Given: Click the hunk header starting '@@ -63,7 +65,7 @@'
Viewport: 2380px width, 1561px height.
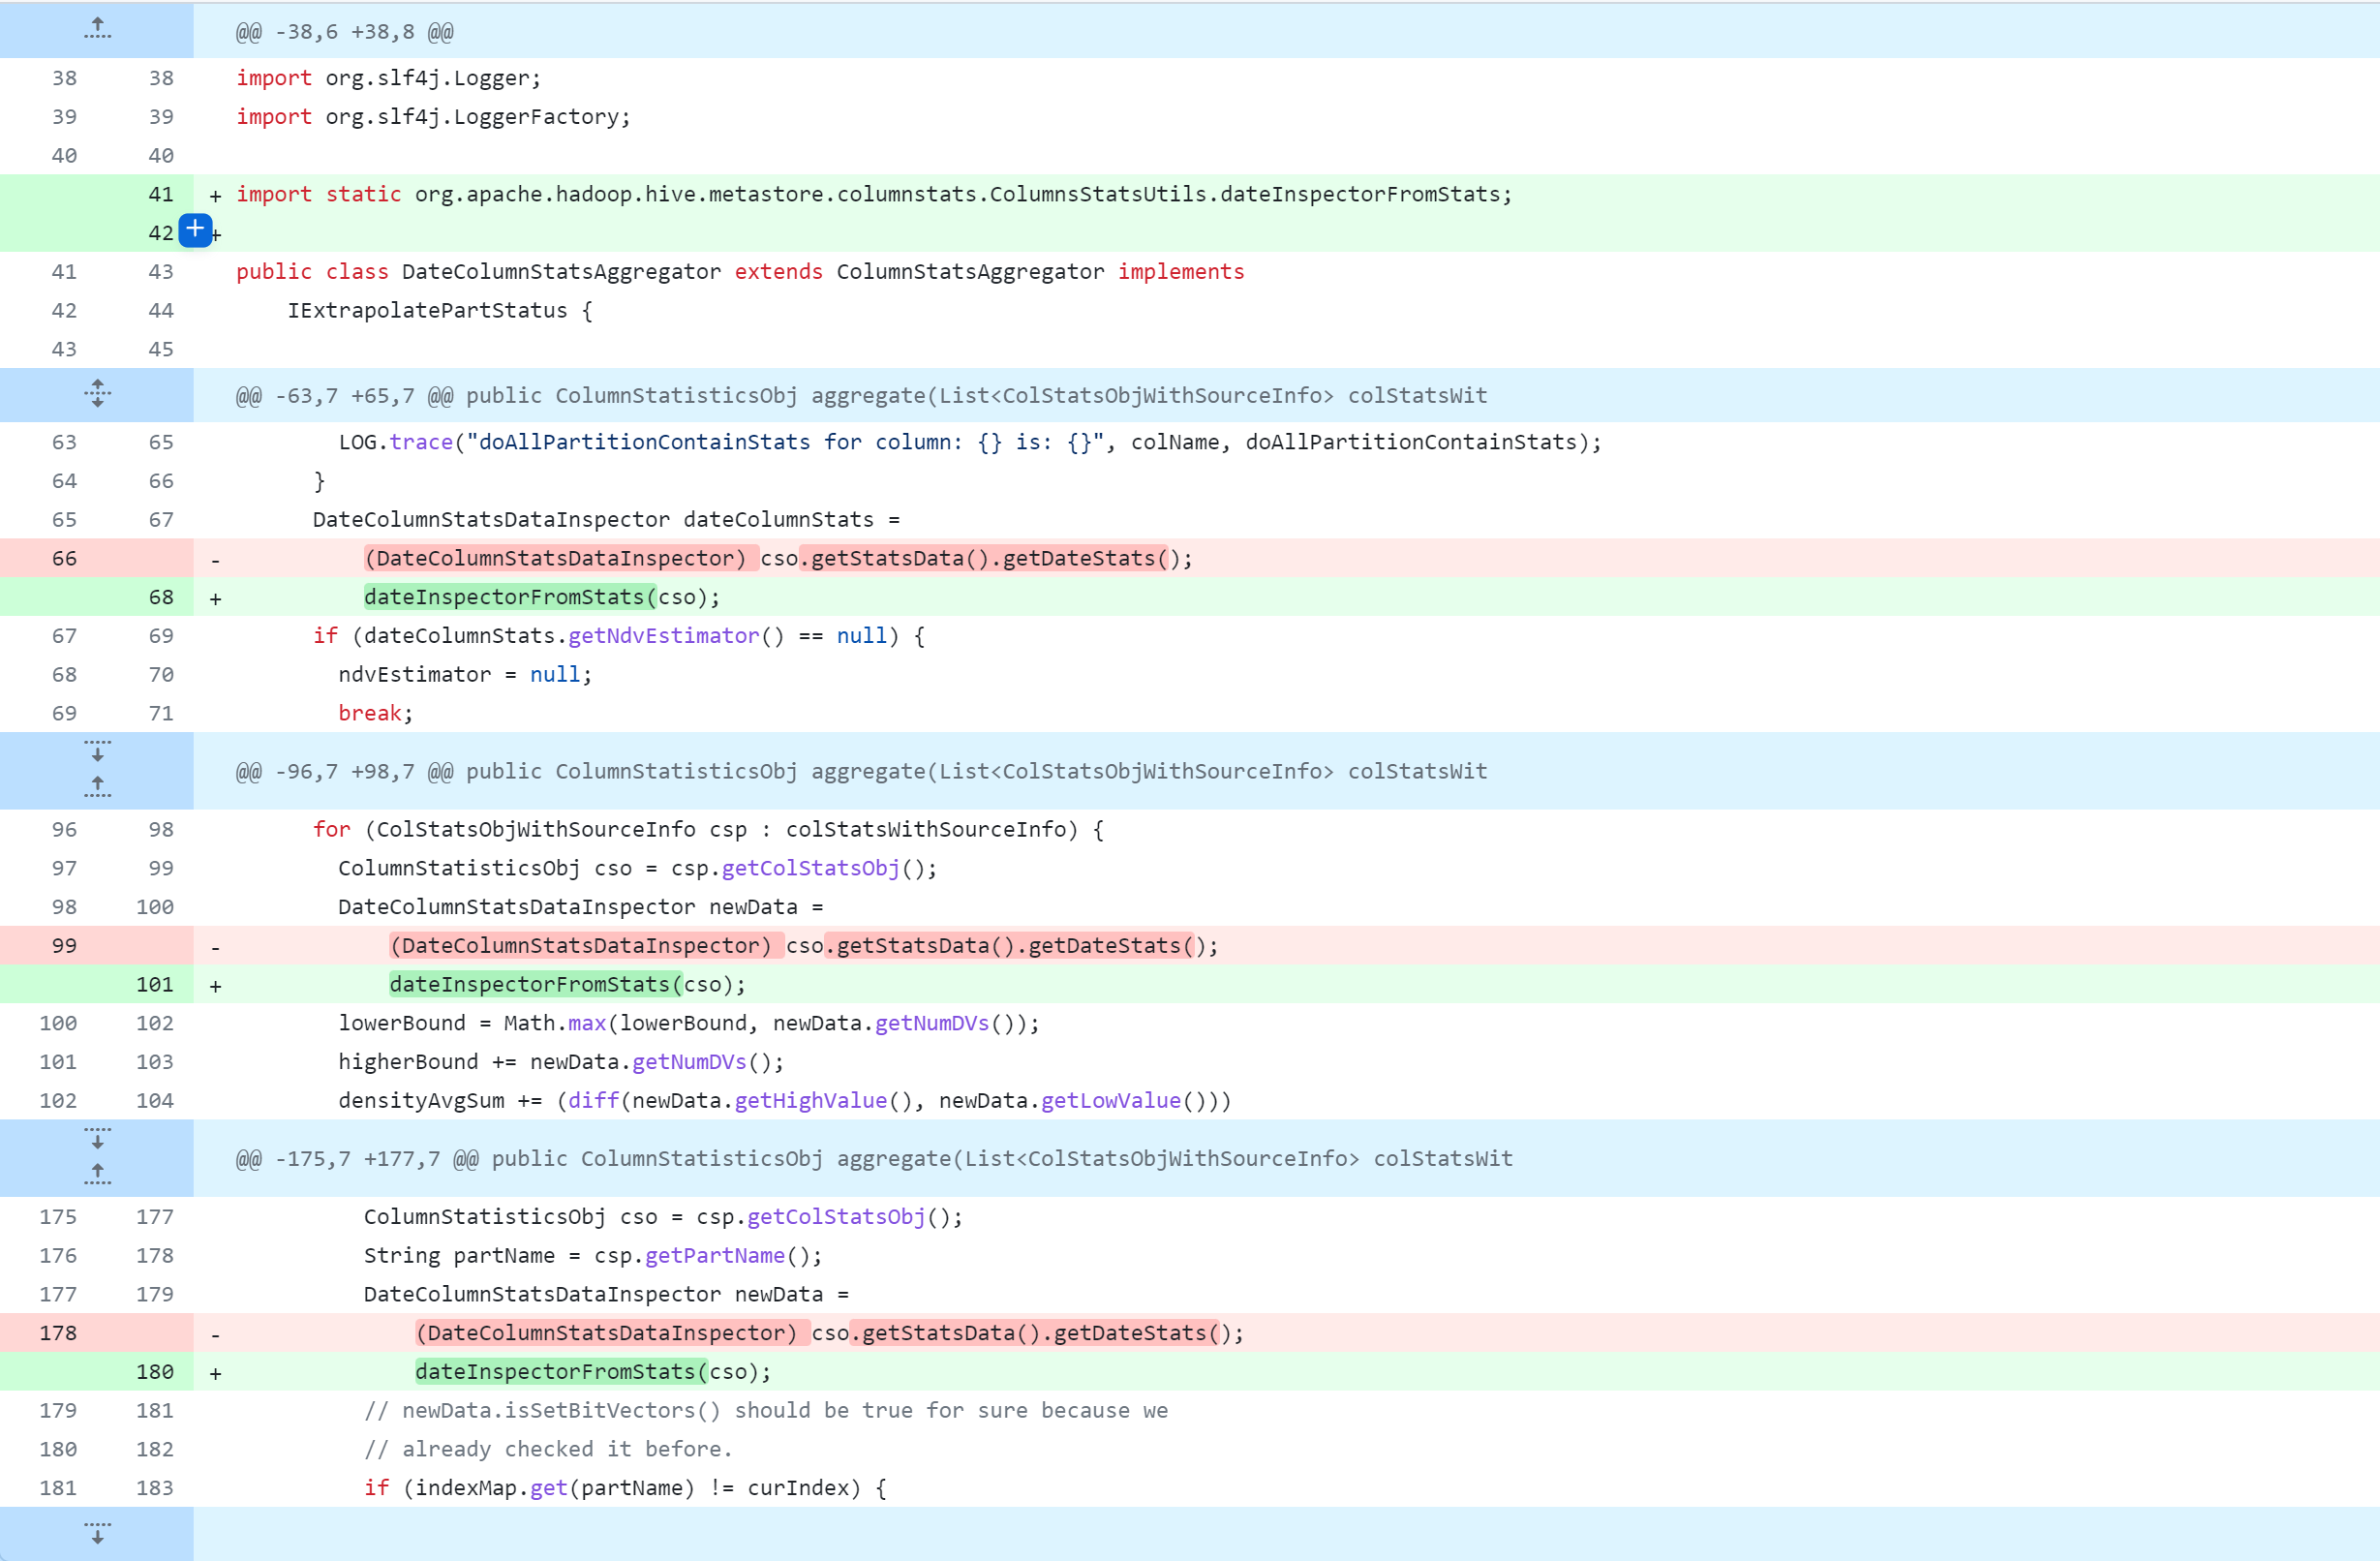Looking at the screenshot, I should click(x=861, y=396).
